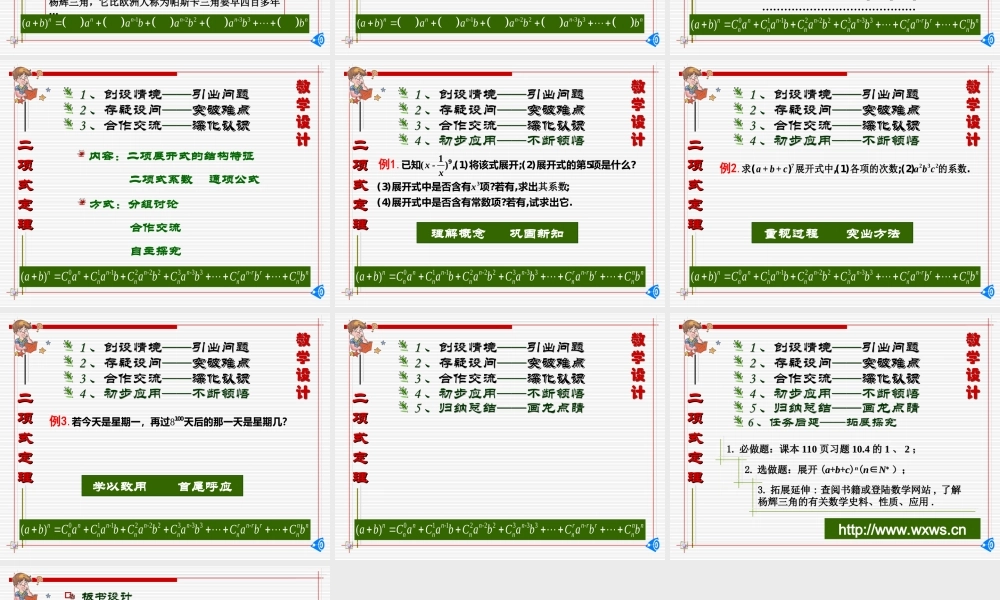
Task: Click the 1. 必做题 homework line
Action: pos(821,449)
